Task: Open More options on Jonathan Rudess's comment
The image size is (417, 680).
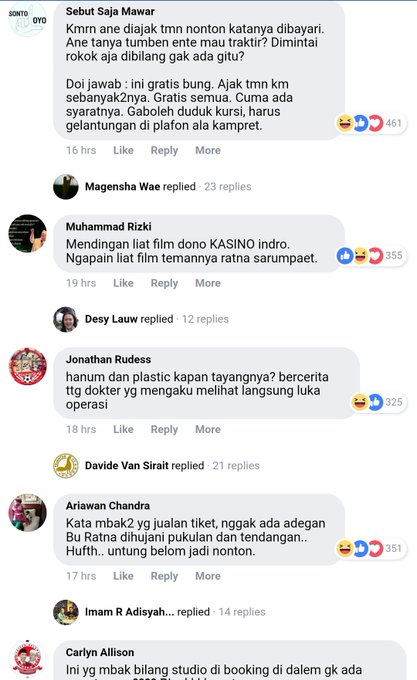Action: click(208, 429)
